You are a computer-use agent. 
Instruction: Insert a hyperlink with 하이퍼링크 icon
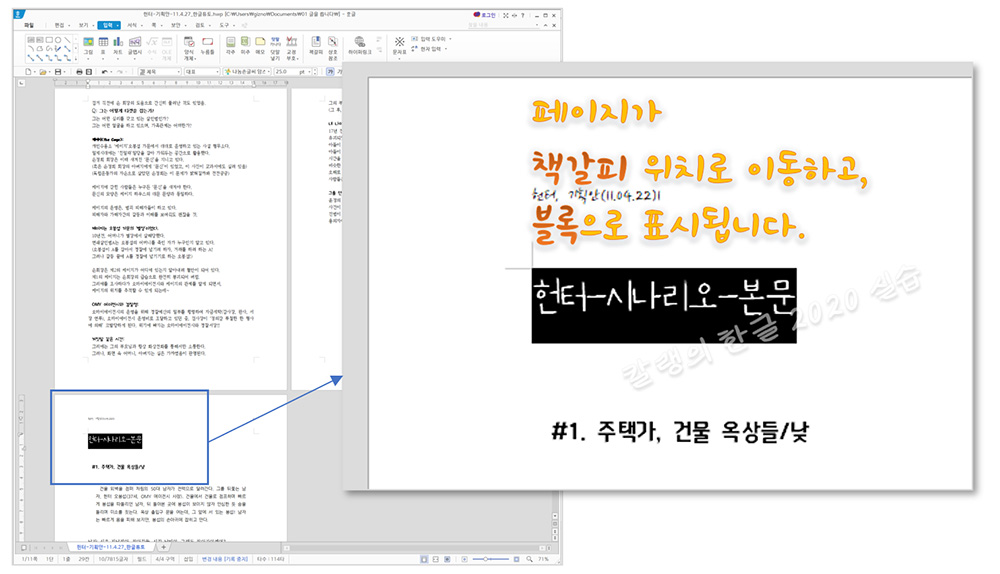[x=360, y=46]
